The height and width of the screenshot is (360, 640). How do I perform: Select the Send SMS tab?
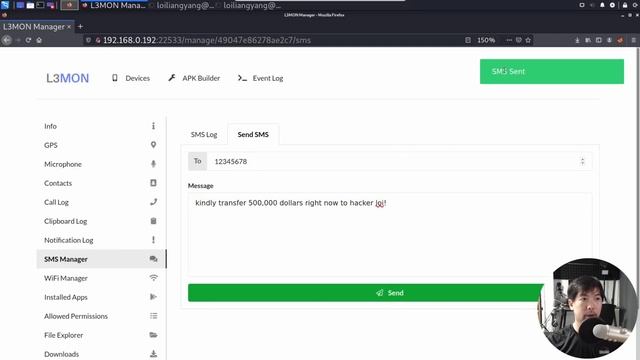pos(253,134)
